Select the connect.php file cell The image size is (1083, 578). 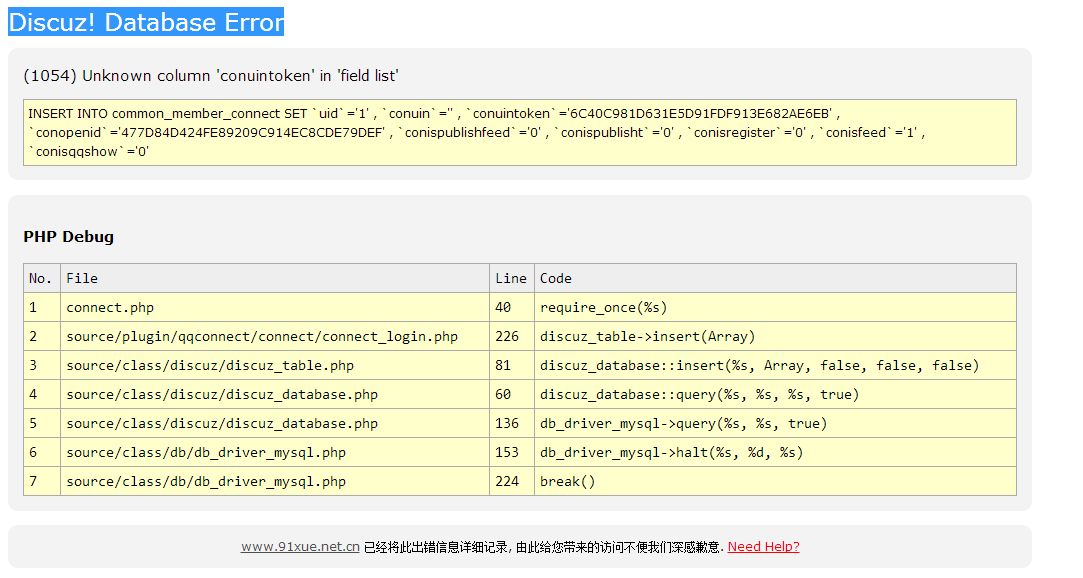point(110,307)
